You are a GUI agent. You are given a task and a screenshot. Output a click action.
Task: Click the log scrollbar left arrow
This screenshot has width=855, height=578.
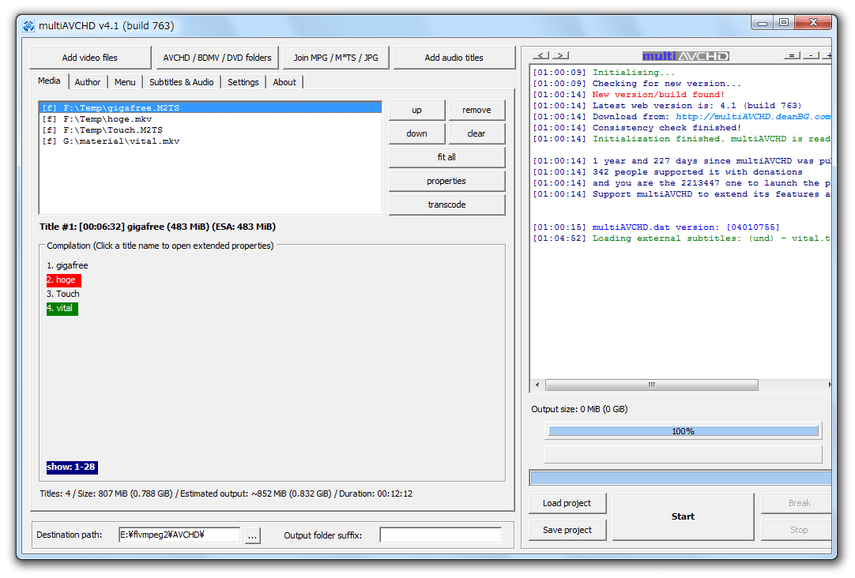click(x=537, y=385)
